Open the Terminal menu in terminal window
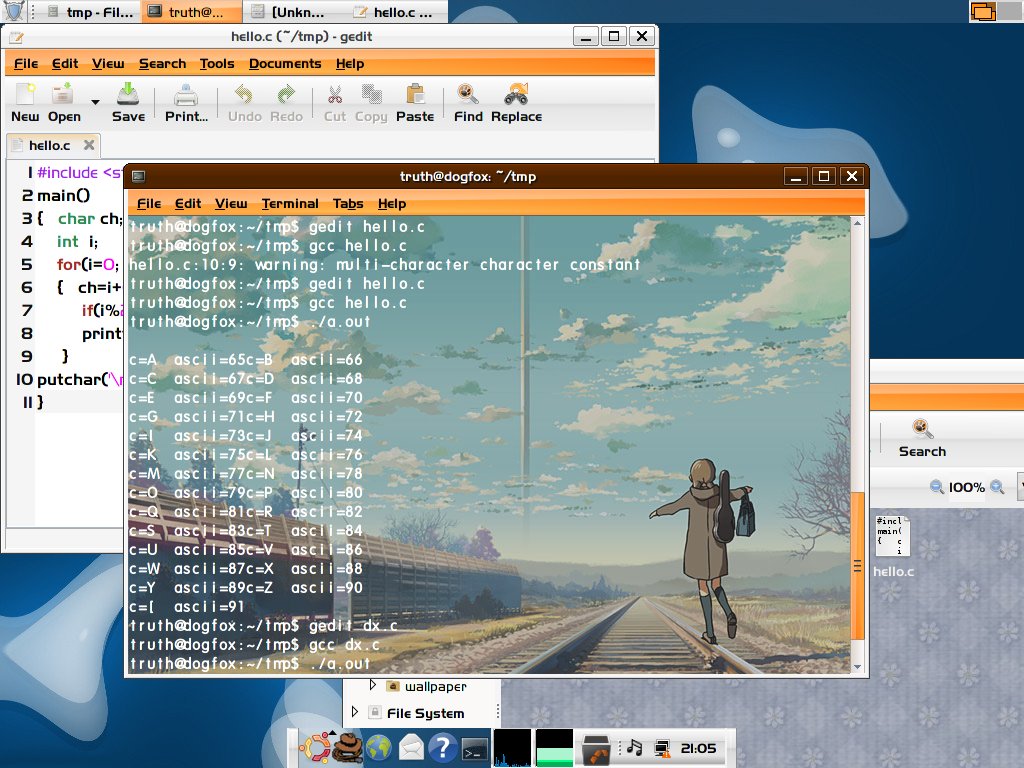1024x768 pixels. tap(290, 204)
